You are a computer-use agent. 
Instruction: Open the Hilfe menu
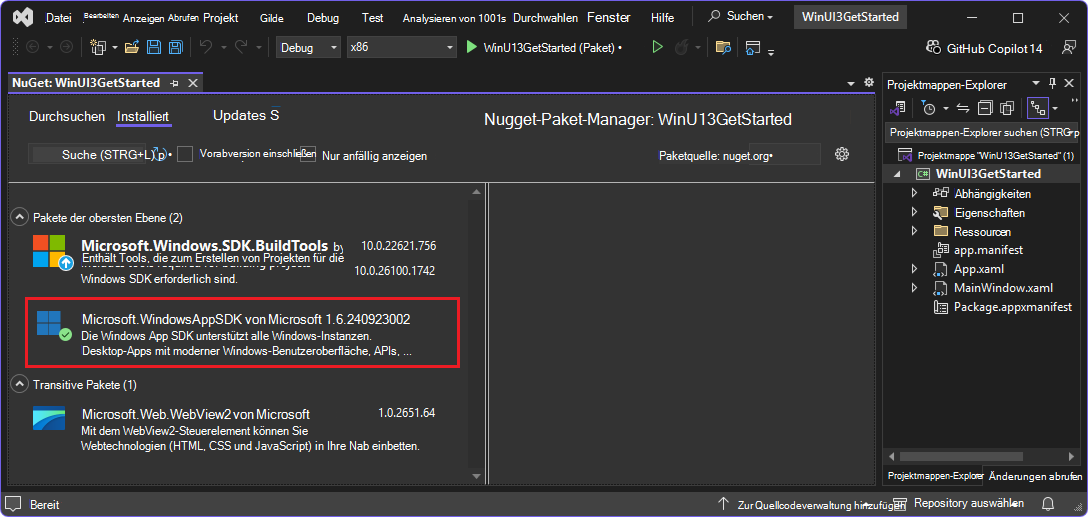(x=663, y=18)
